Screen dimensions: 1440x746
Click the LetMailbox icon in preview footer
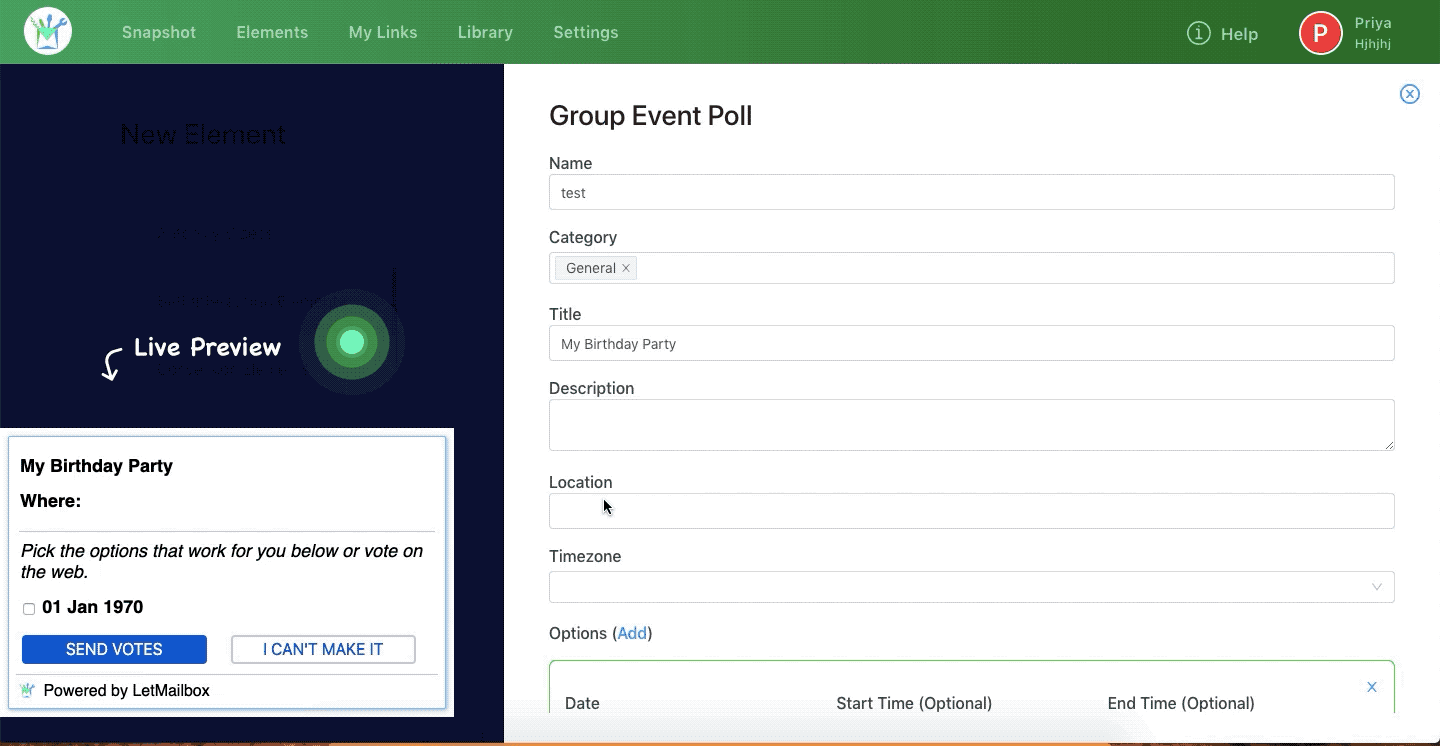click(28, 690)
